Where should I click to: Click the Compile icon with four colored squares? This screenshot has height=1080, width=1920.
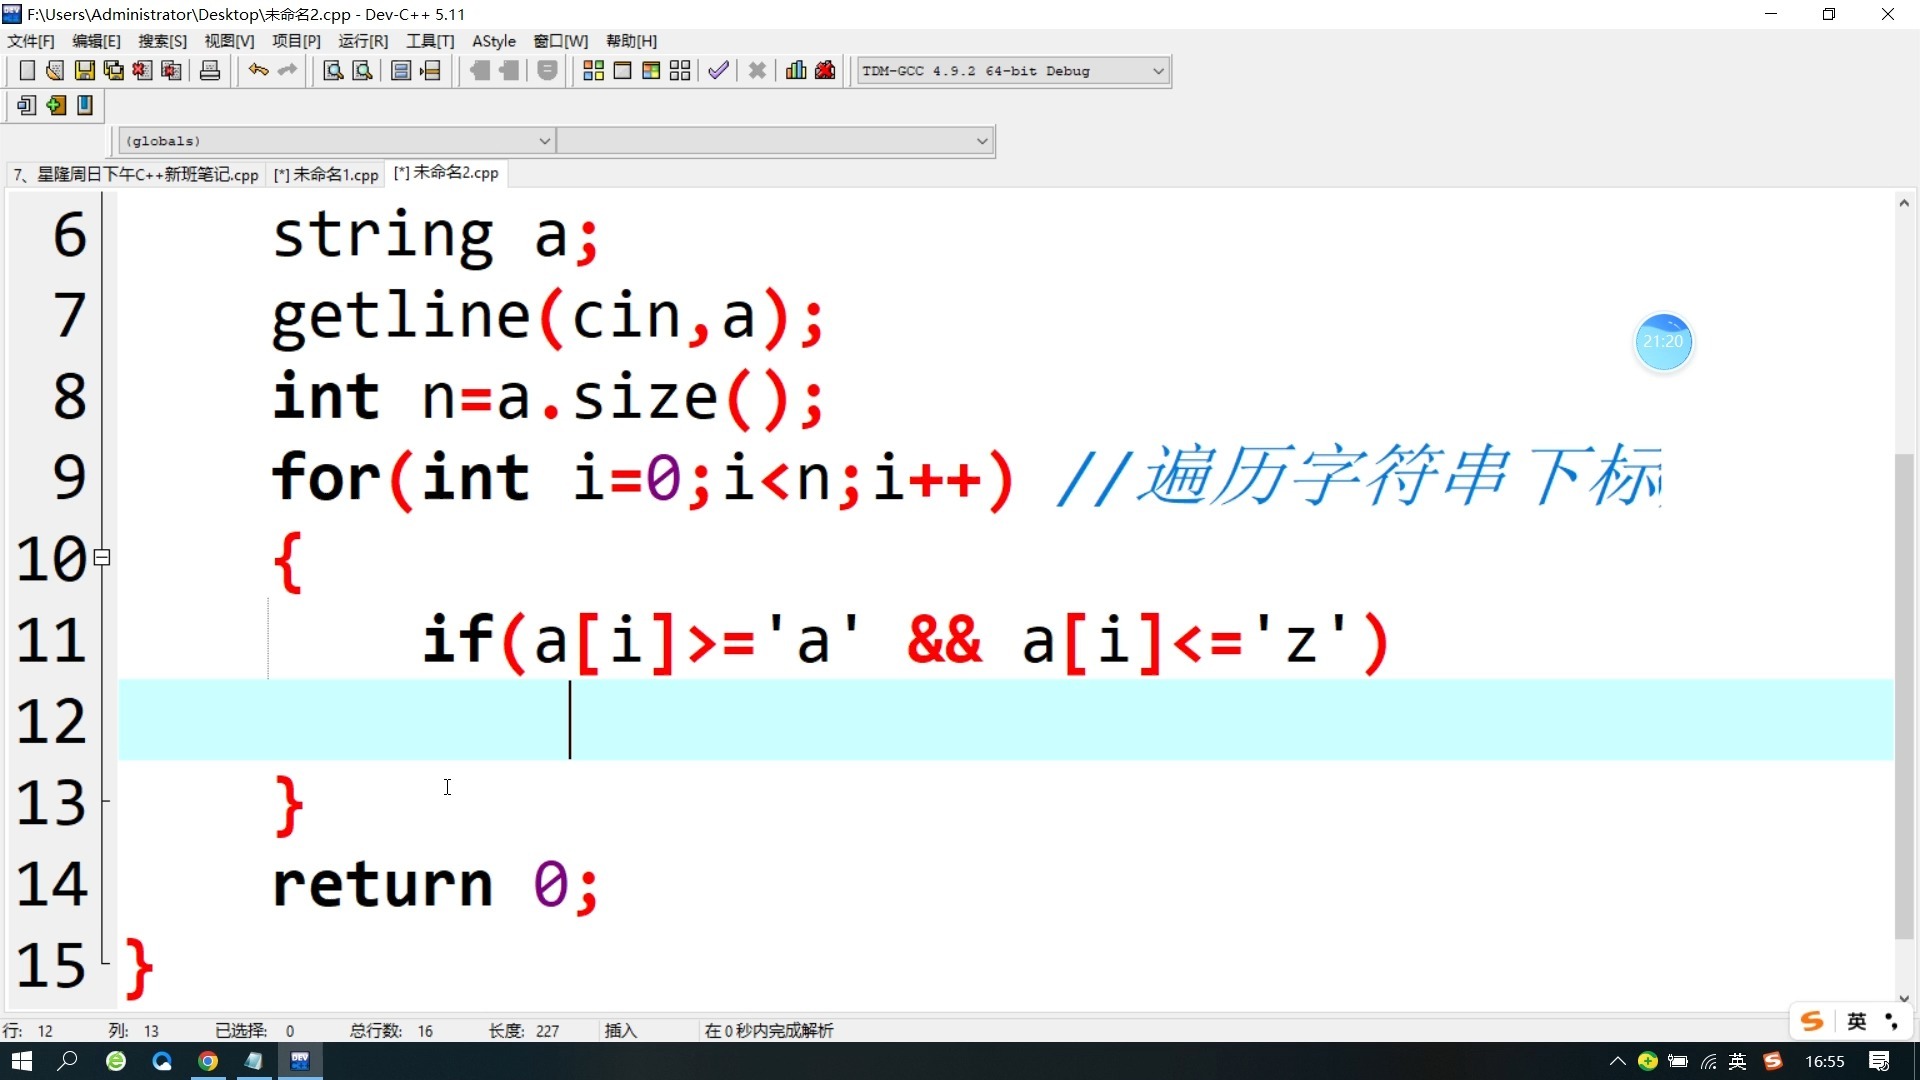593,71
